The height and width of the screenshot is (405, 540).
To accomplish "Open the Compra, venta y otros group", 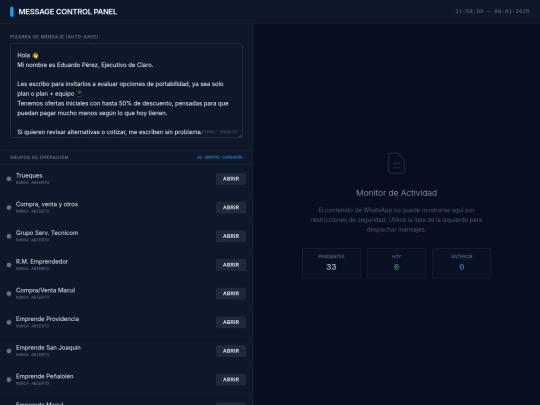I will coord(231,207).
